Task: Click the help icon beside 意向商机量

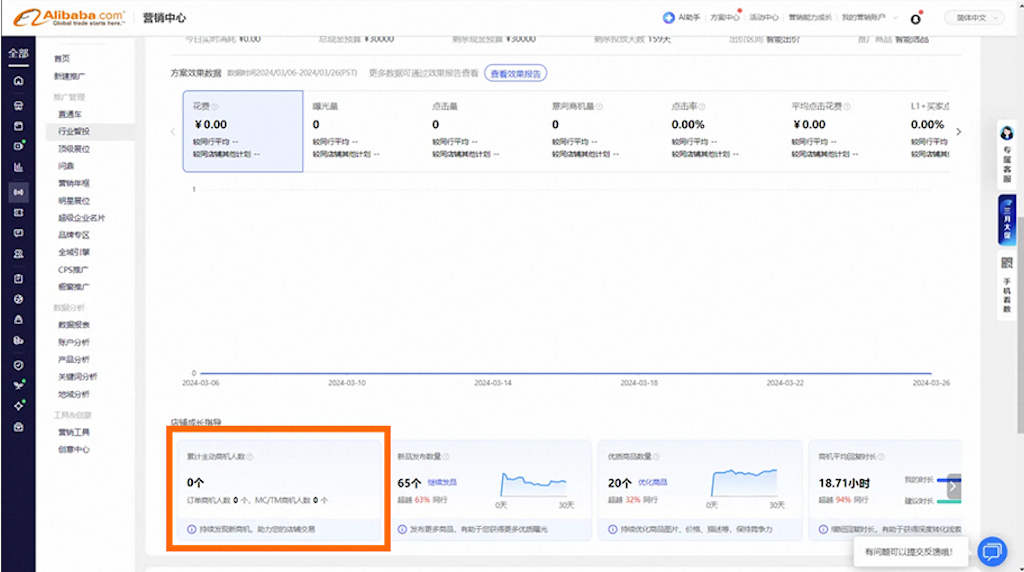Action: (599, 106)
